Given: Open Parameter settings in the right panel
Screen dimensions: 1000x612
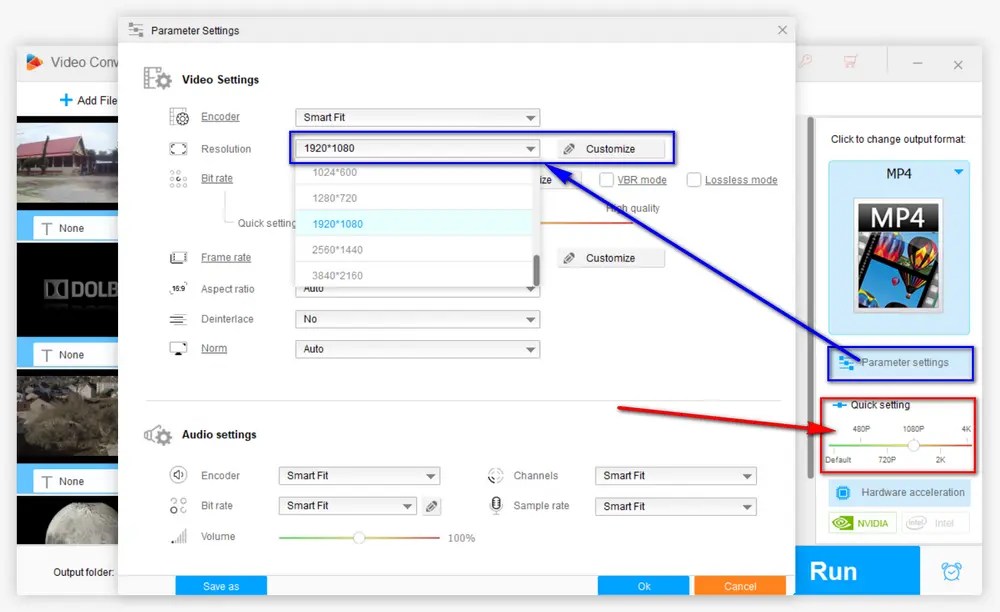Looking at the screenshot, I should coord(898,363).
